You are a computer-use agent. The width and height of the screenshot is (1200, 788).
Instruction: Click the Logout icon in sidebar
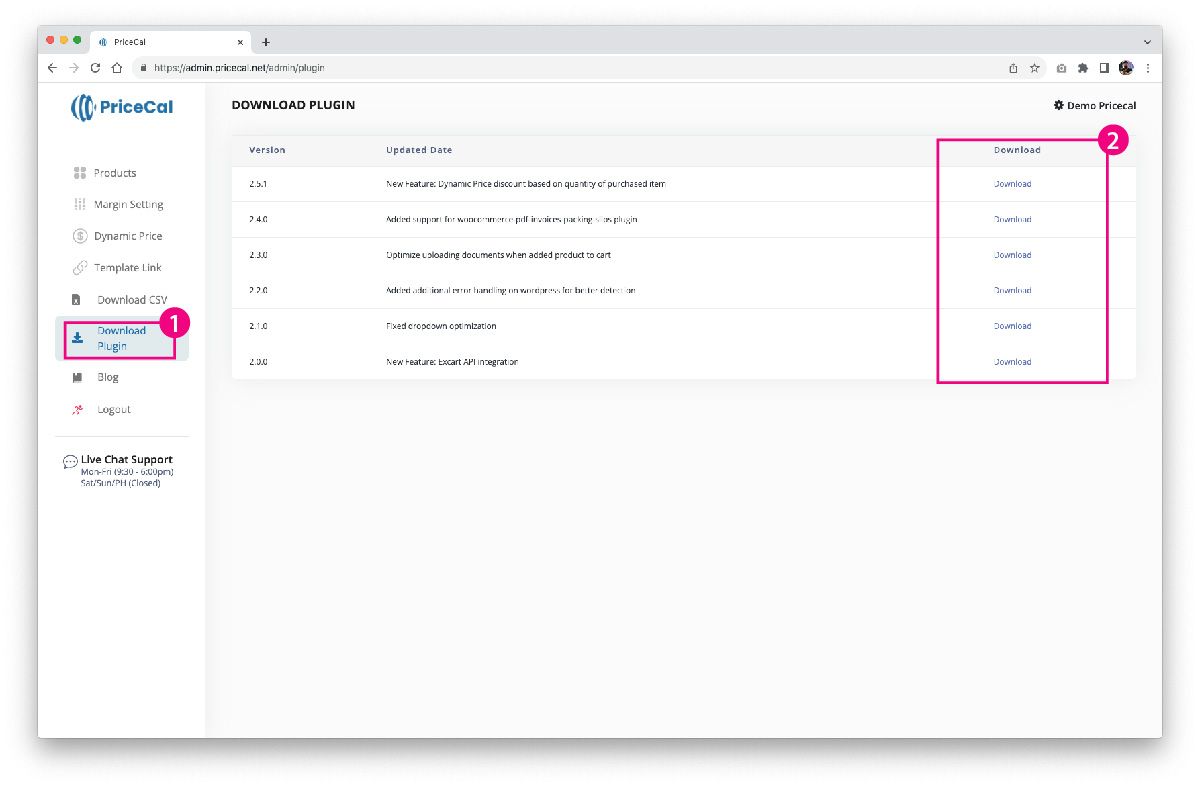coord(78,410)
